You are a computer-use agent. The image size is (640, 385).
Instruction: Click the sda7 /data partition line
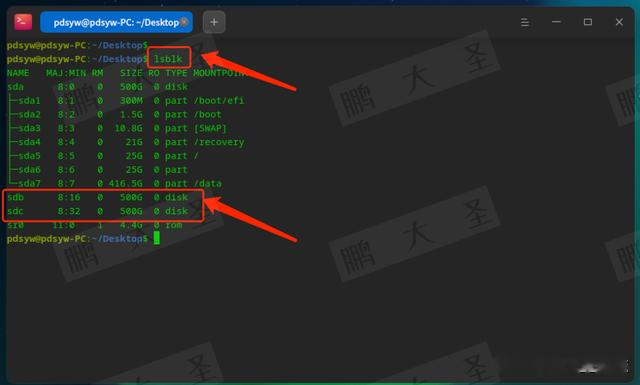click(x=116, y=184)
